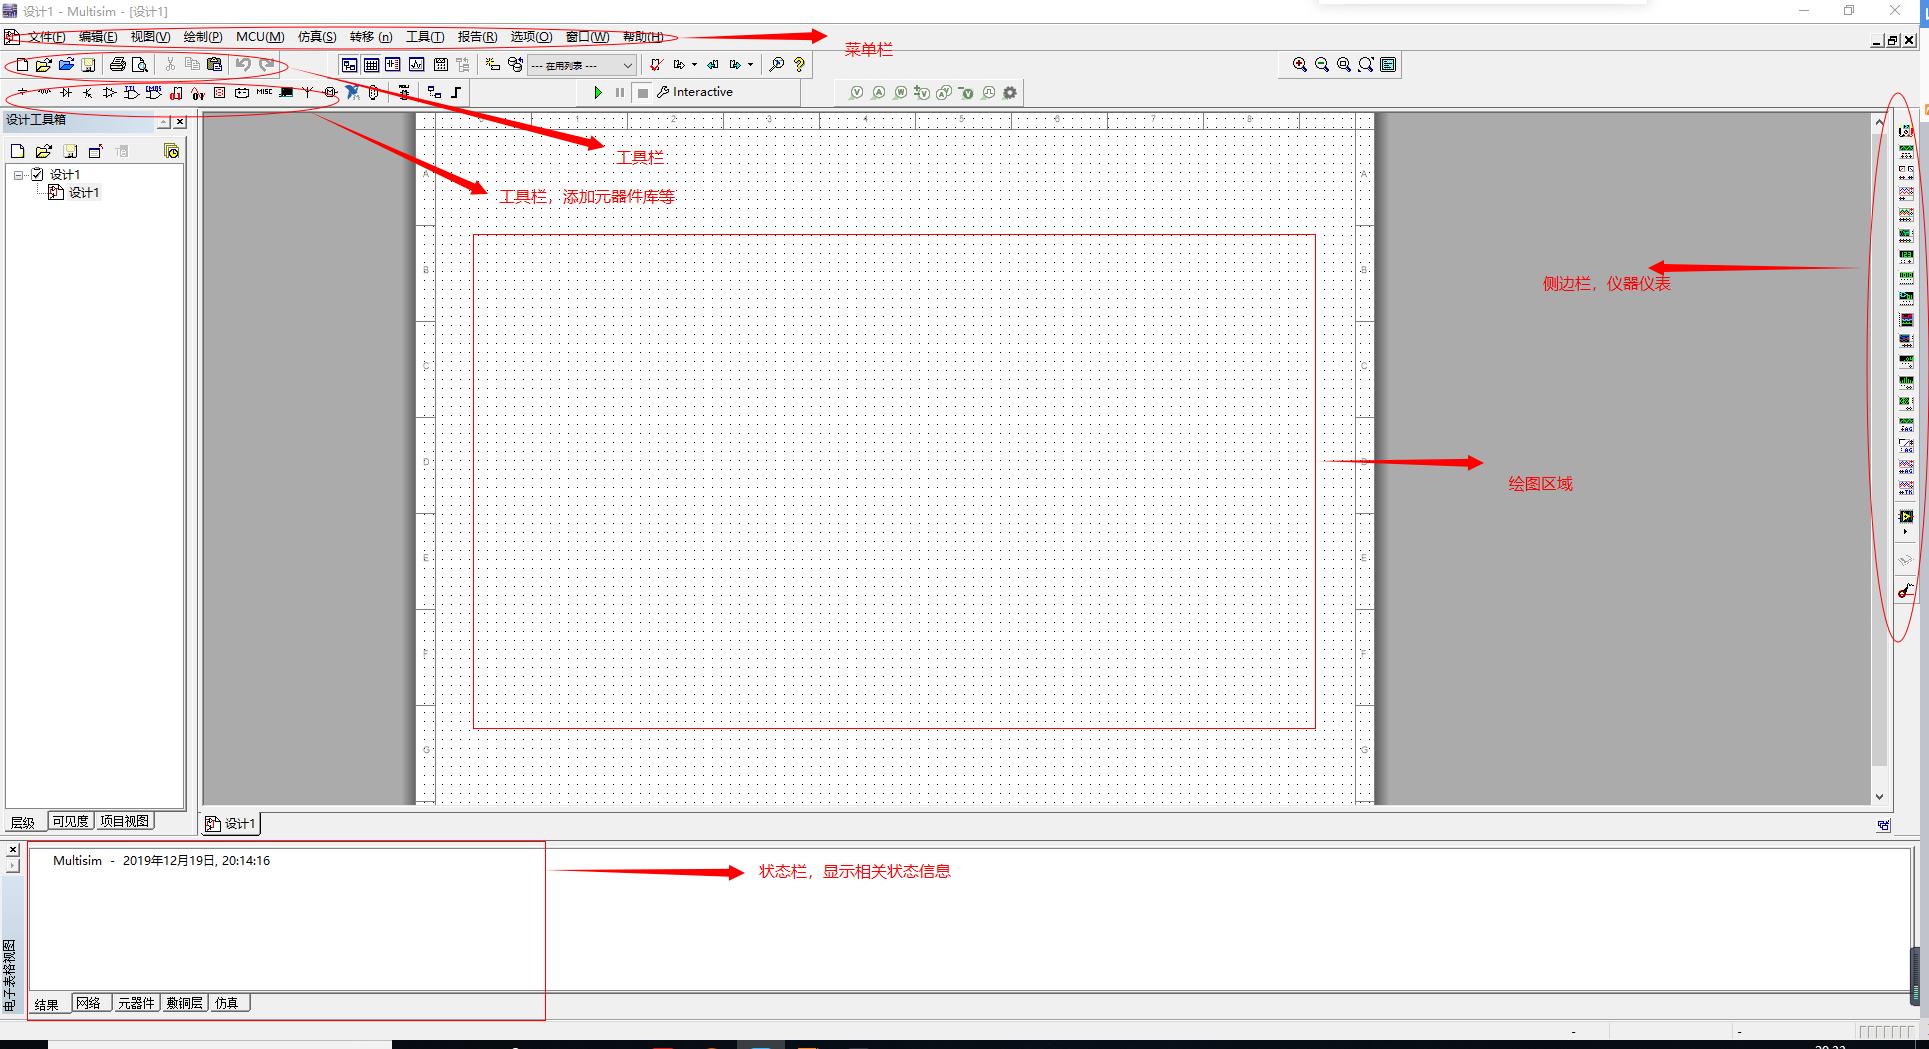Switch to the 可见度 tab

tap(69, 821)
